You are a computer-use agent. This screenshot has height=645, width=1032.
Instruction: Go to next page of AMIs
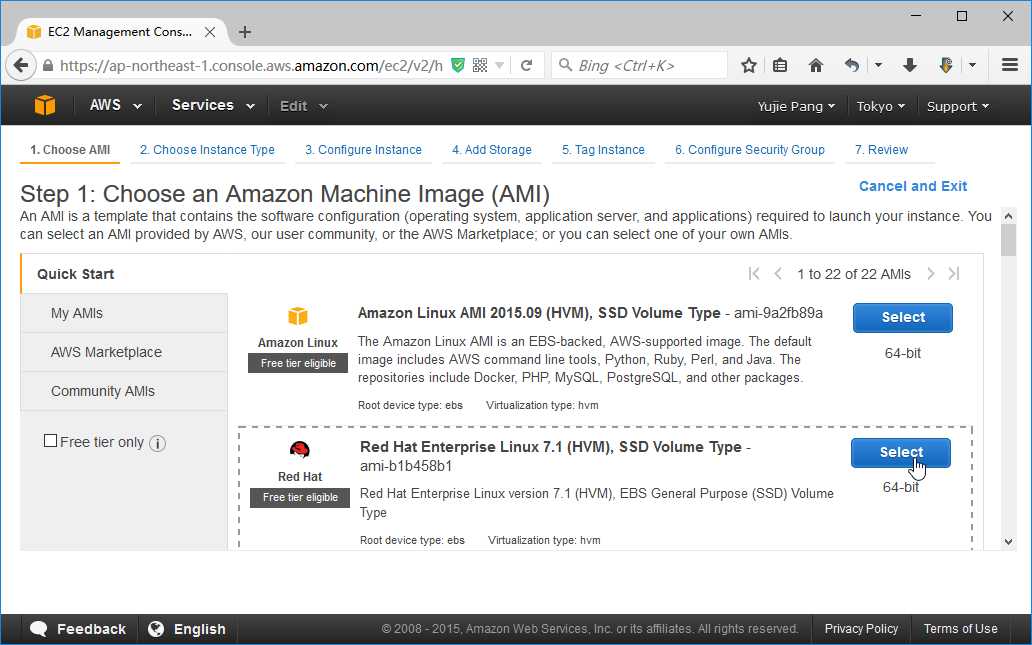(931, 274)
